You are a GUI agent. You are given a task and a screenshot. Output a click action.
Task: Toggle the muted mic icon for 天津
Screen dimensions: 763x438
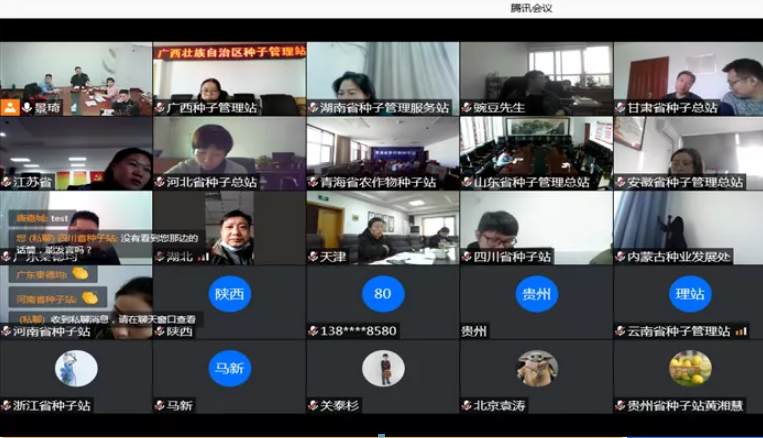314,257
